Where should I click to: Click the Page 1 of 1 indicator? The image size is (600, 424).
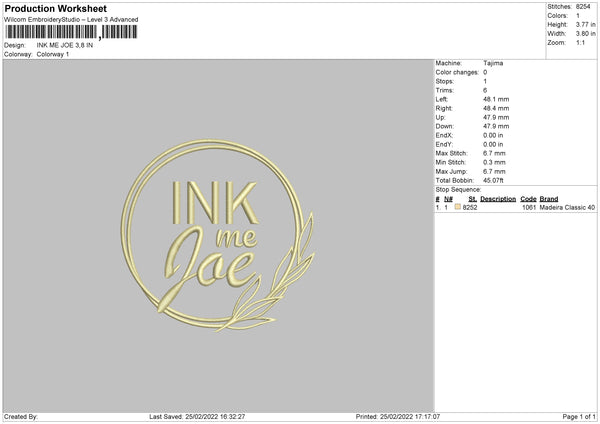(x=579, y=417)
